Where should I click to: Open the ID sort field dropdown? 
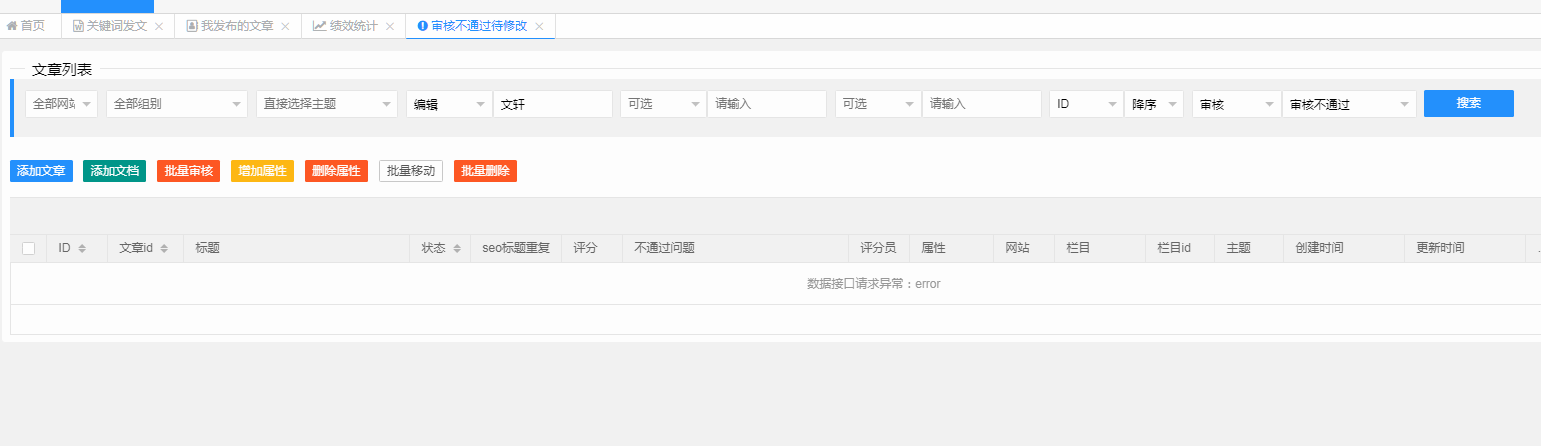pyautogui.click(x=1086, y=104)
